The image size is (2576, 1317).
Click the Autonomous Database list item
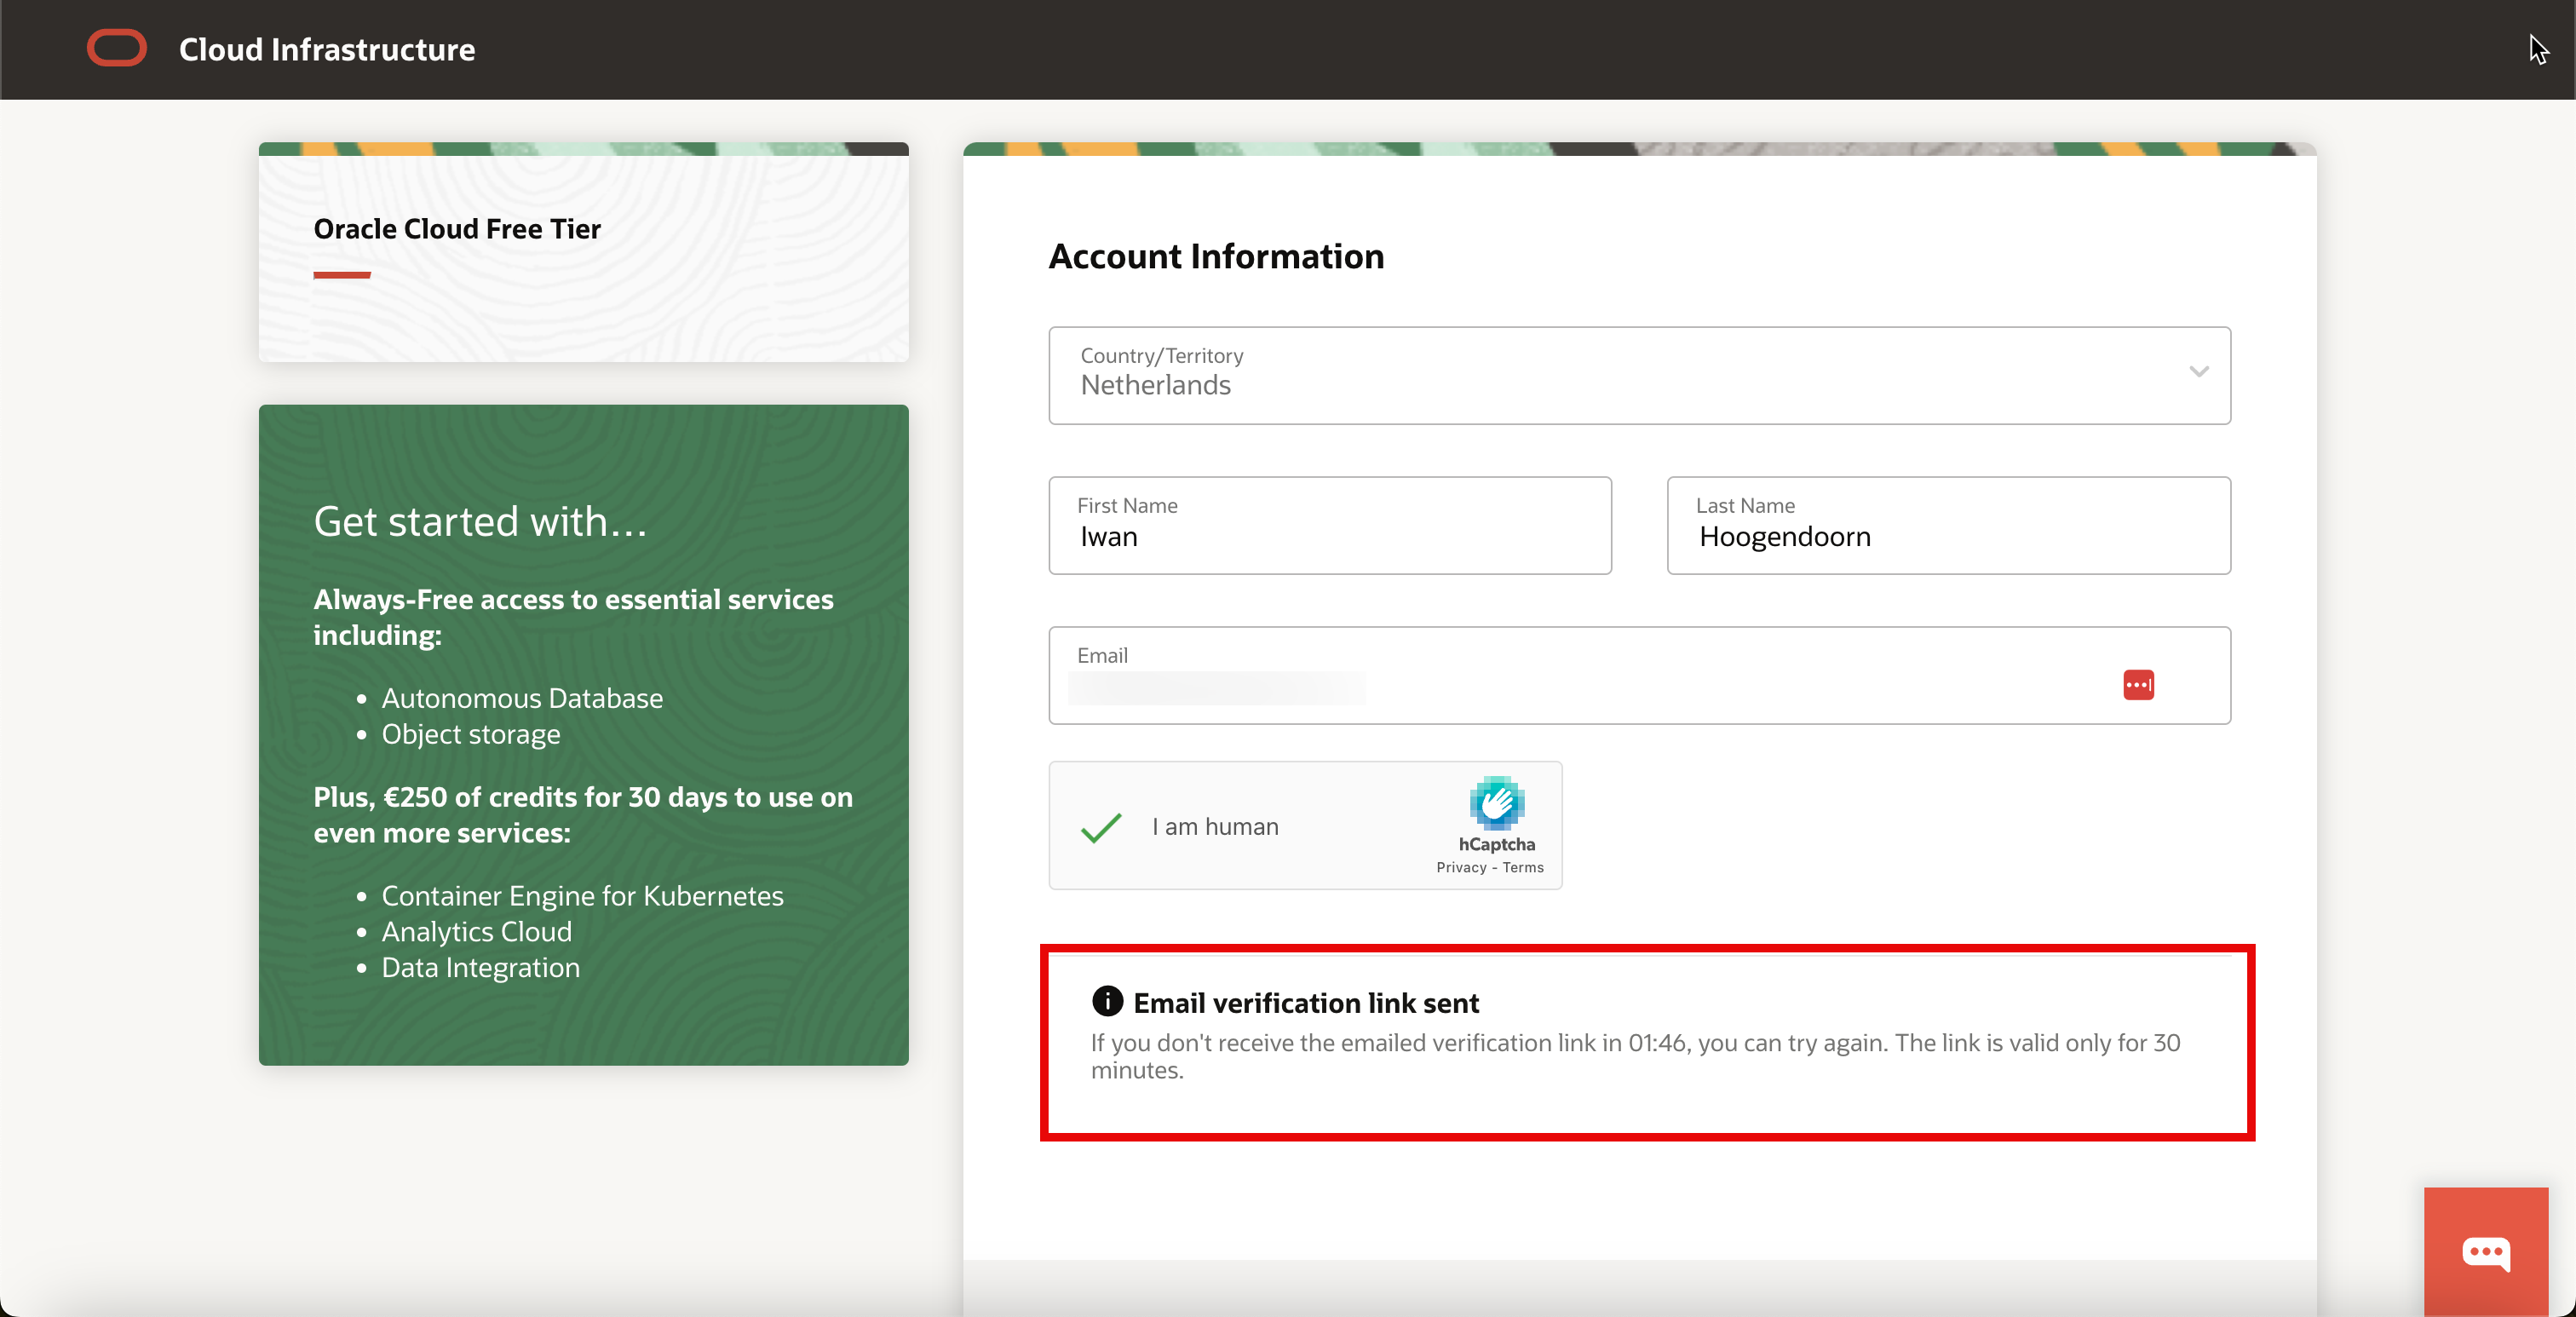(522, 698)
